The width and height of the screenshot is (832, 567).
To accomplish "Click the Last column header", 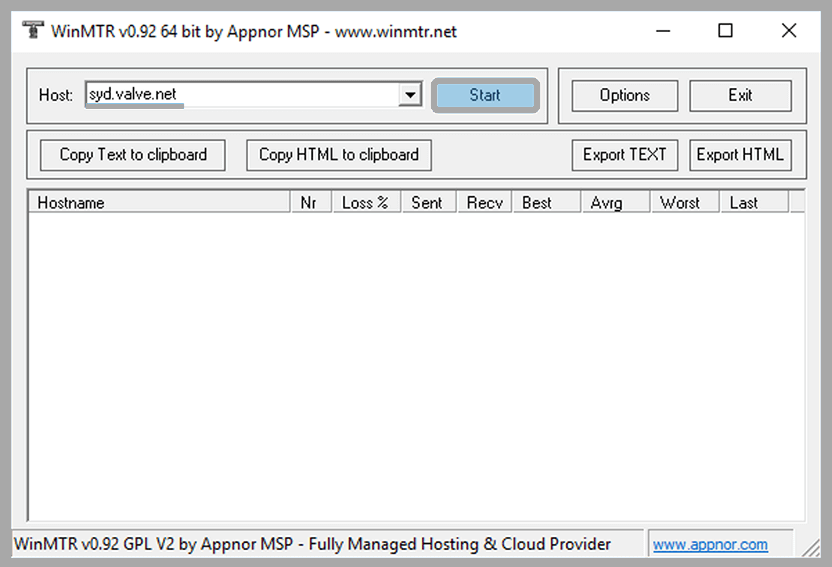I will click(x=753, y=203).
